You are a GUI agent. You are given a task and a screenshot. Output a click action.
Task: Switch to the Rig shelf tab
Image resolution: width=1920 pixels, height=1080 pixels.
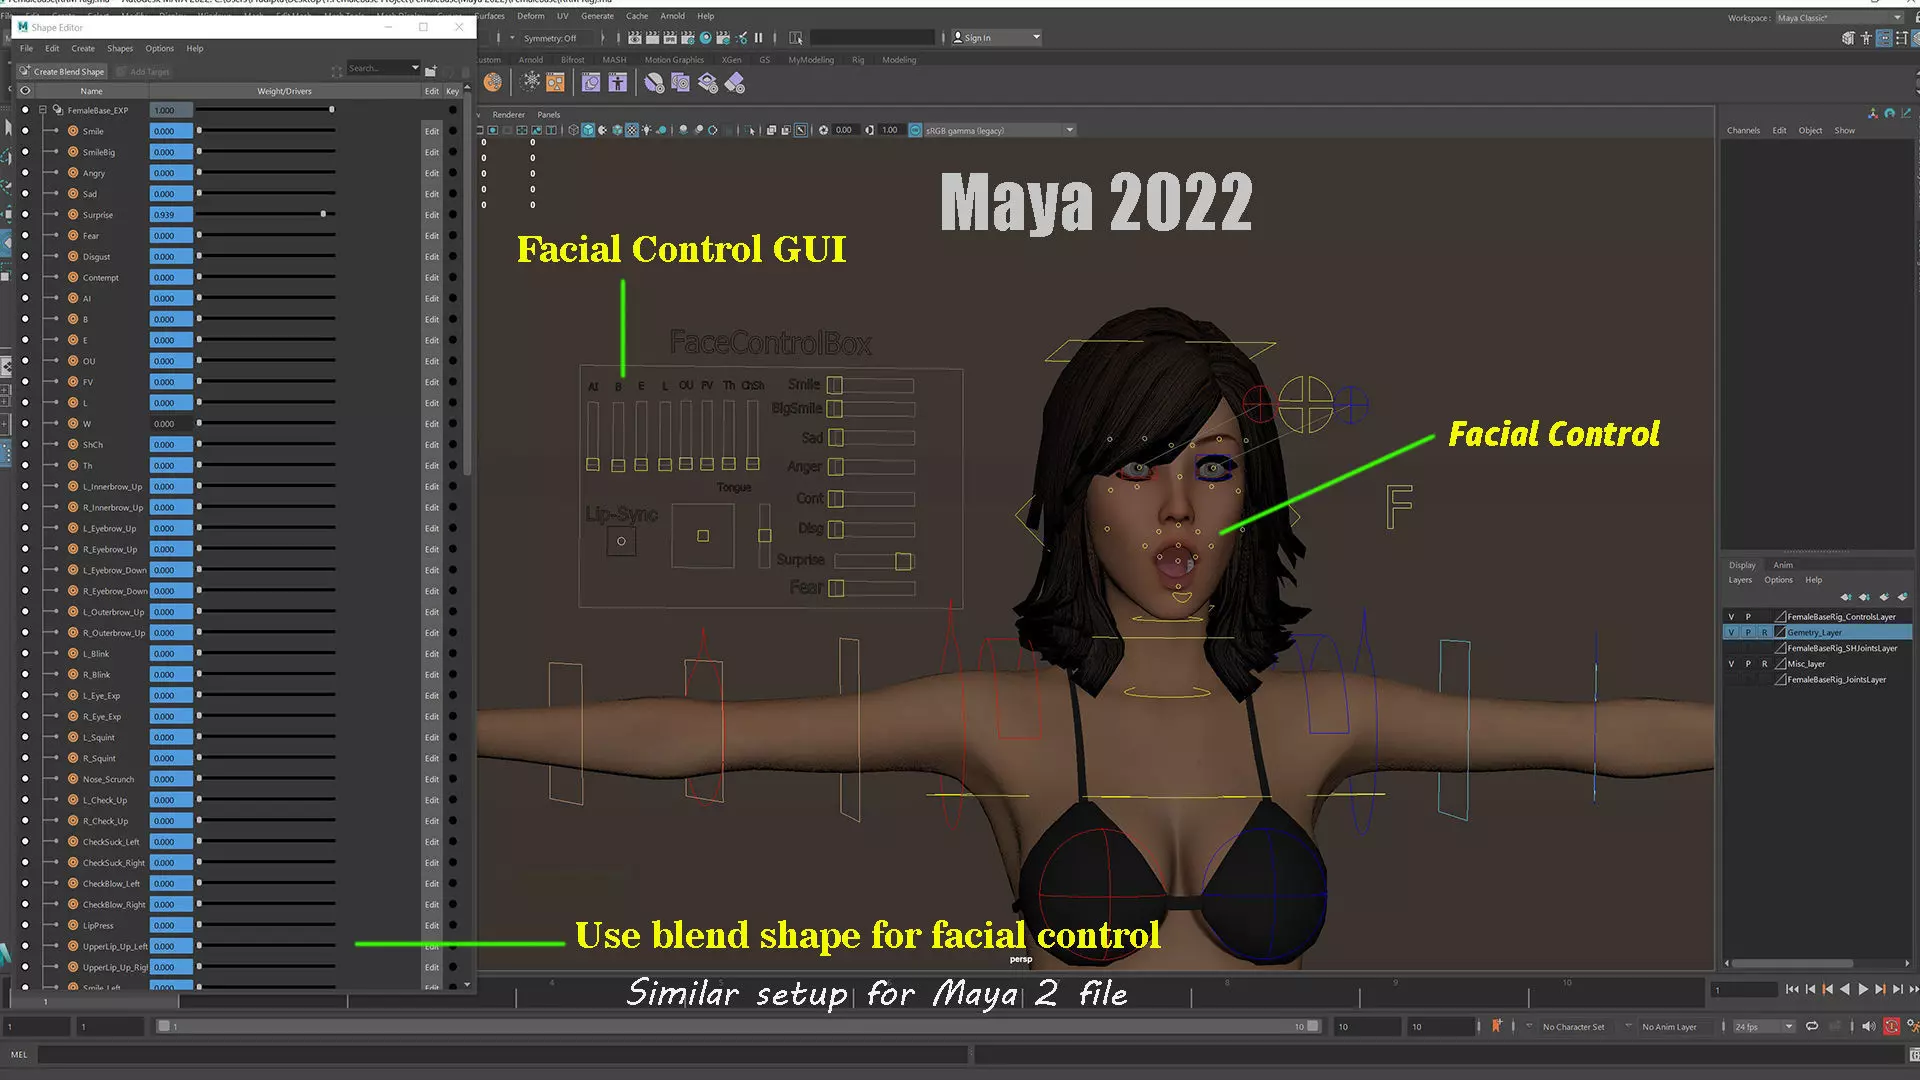click(858, 60)
